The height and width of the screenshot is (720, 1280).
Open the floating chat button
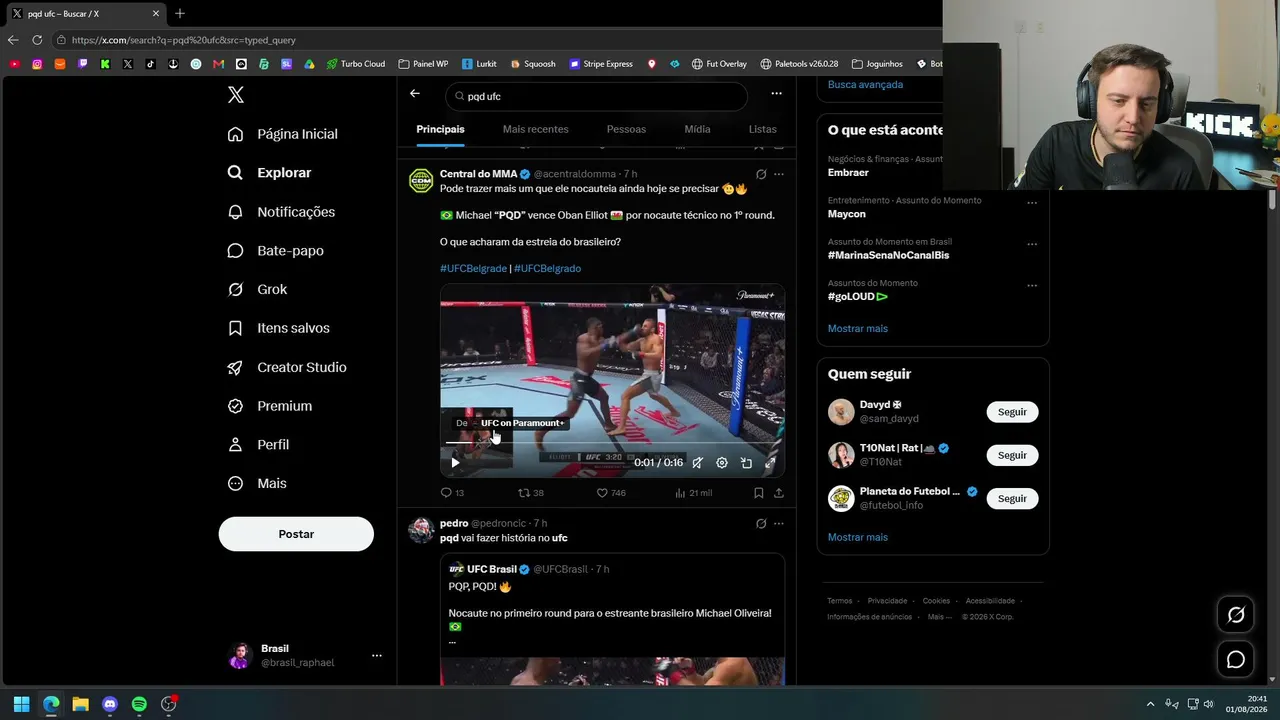pyautogui.click(x=1236, y=659)
